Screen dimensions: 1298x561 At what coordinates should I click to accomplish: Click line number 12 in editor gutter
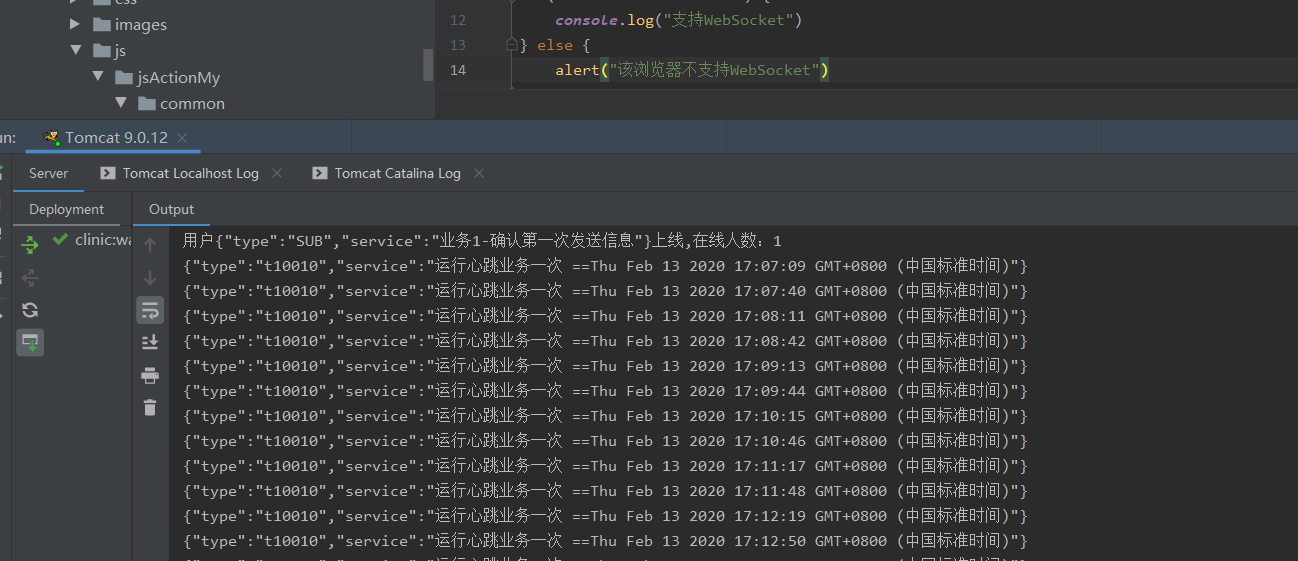pyautogui.click(x=458, y=20)
